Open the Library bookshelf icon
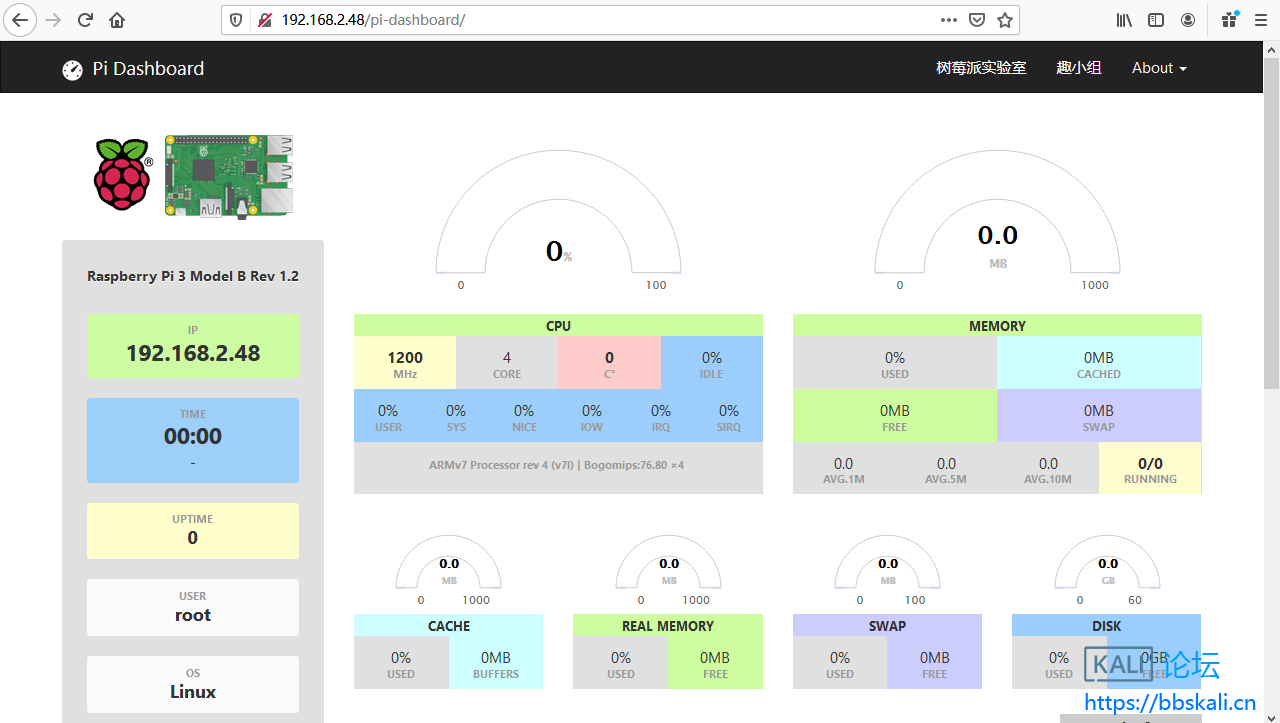Viewport: 1280px width, 723px height. point(1124,20)
